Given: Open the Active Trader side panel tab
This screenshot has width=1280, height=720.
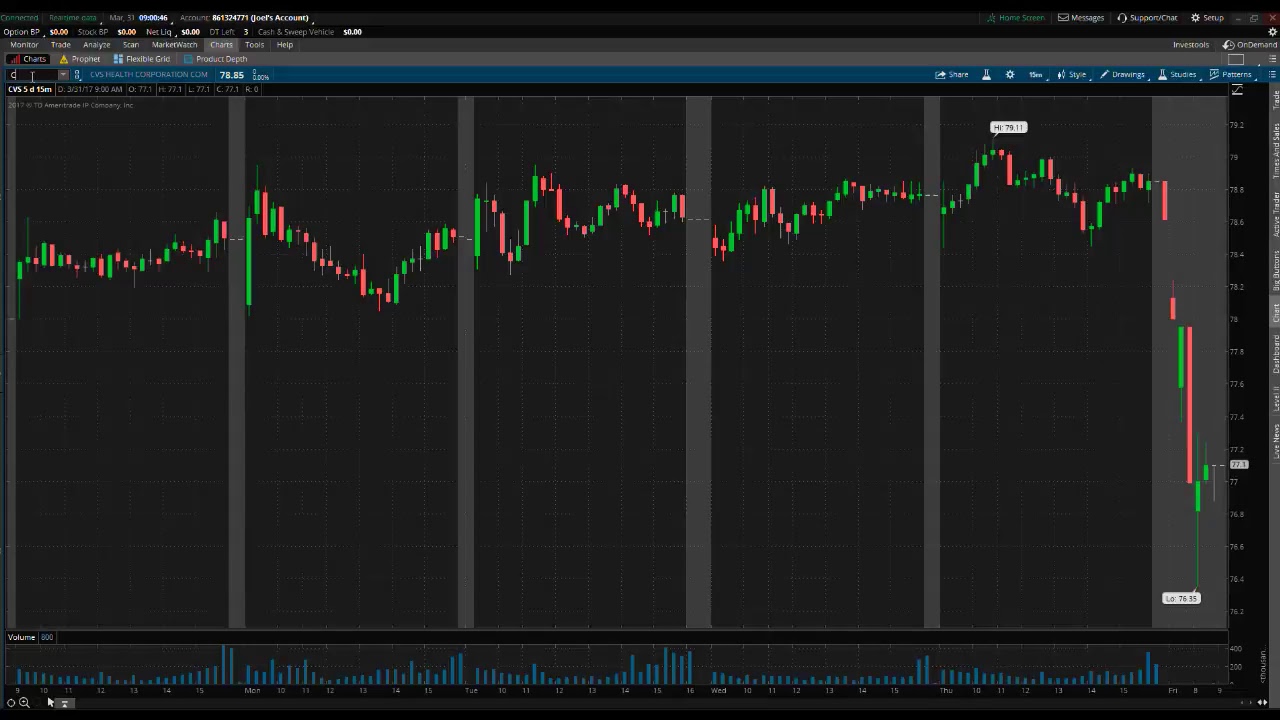Looking at the screenshot, I should click(x=1275, y=214).
